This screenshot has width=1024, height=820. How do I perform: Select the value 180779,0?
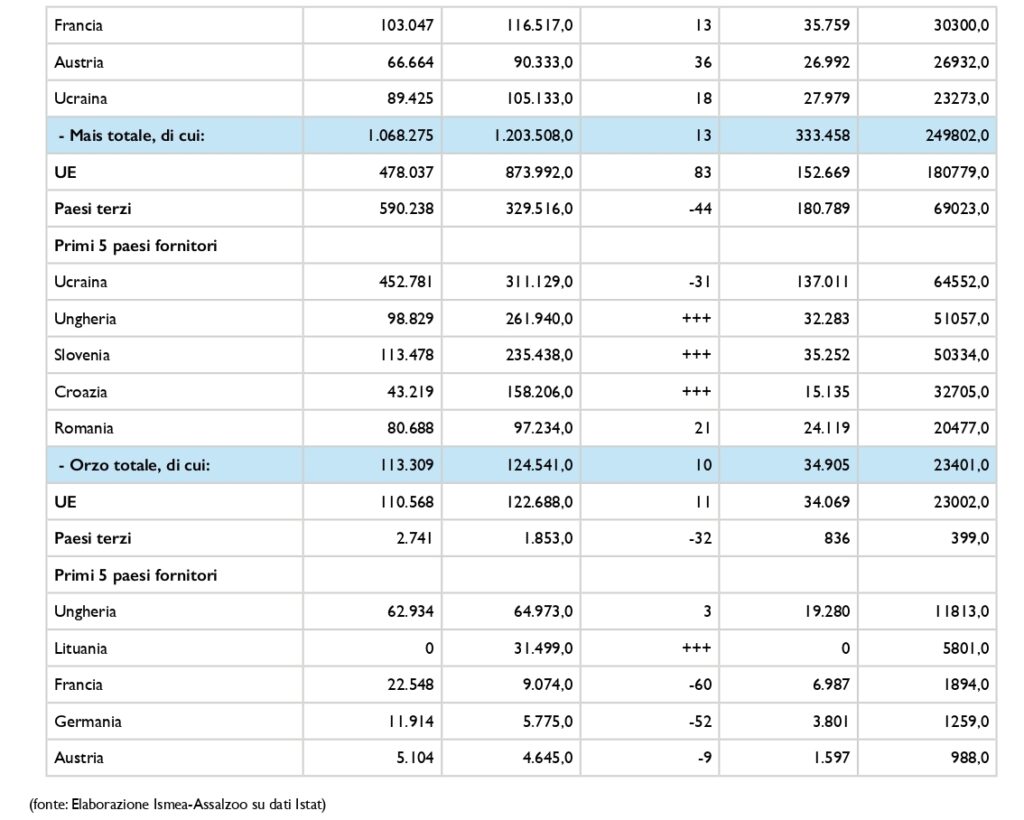(957, 172)
